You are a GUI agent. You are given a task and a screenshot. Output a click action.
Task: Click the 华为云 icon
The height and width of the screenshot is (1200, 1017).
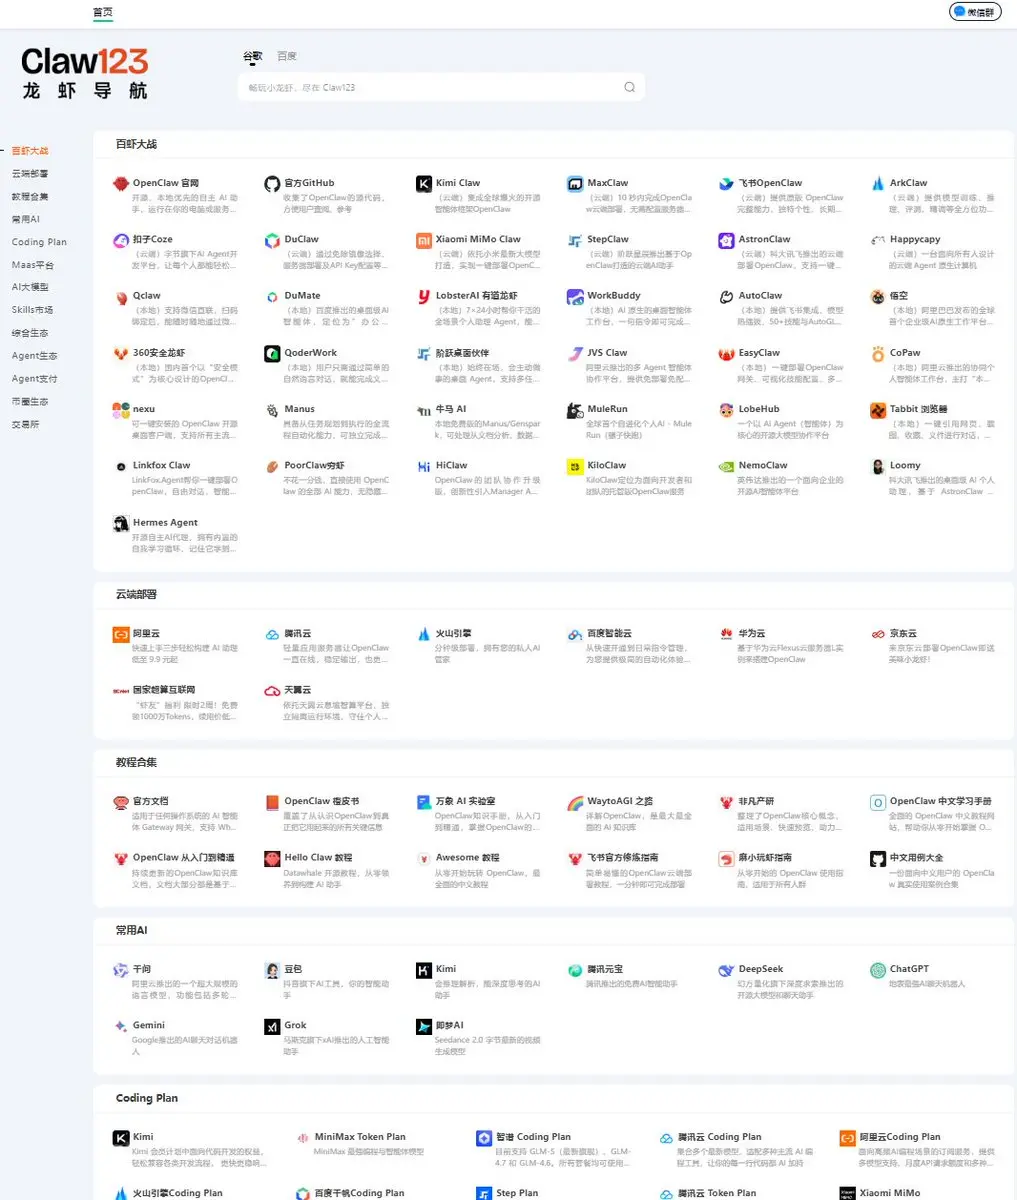pyautogui.click(x=726, y=634)
